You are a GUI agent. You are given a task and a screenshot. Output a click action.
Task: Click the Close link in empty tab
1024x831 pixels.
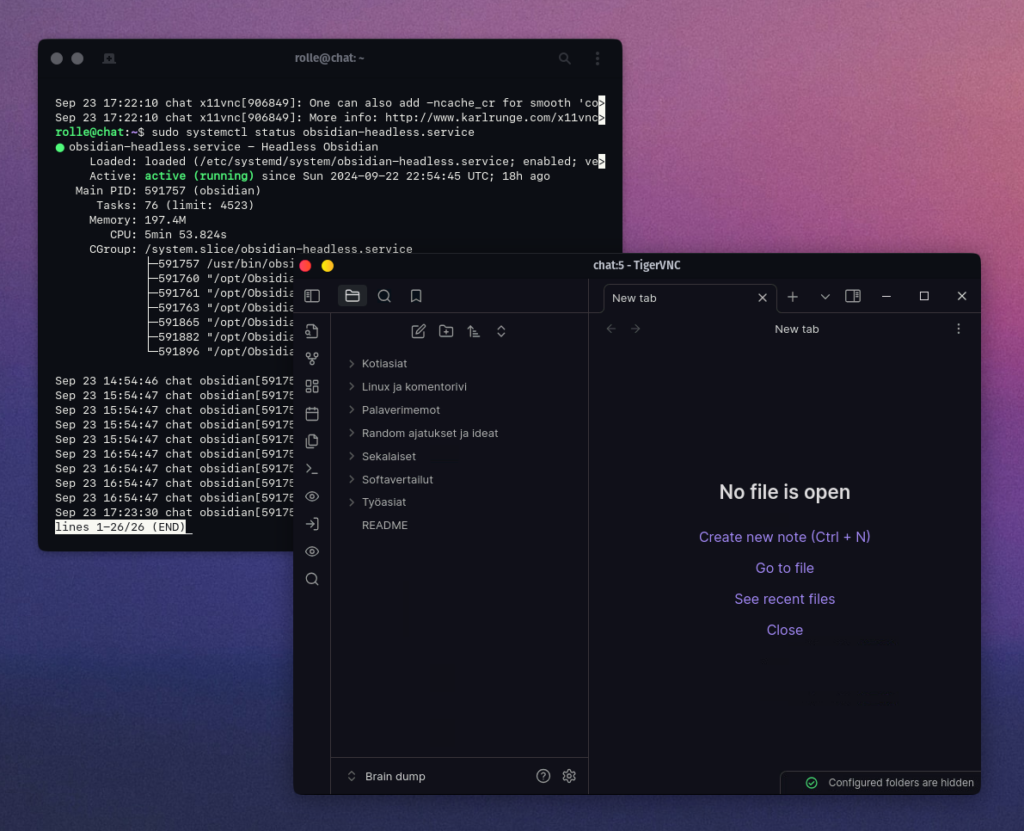(x=784, y=630)
